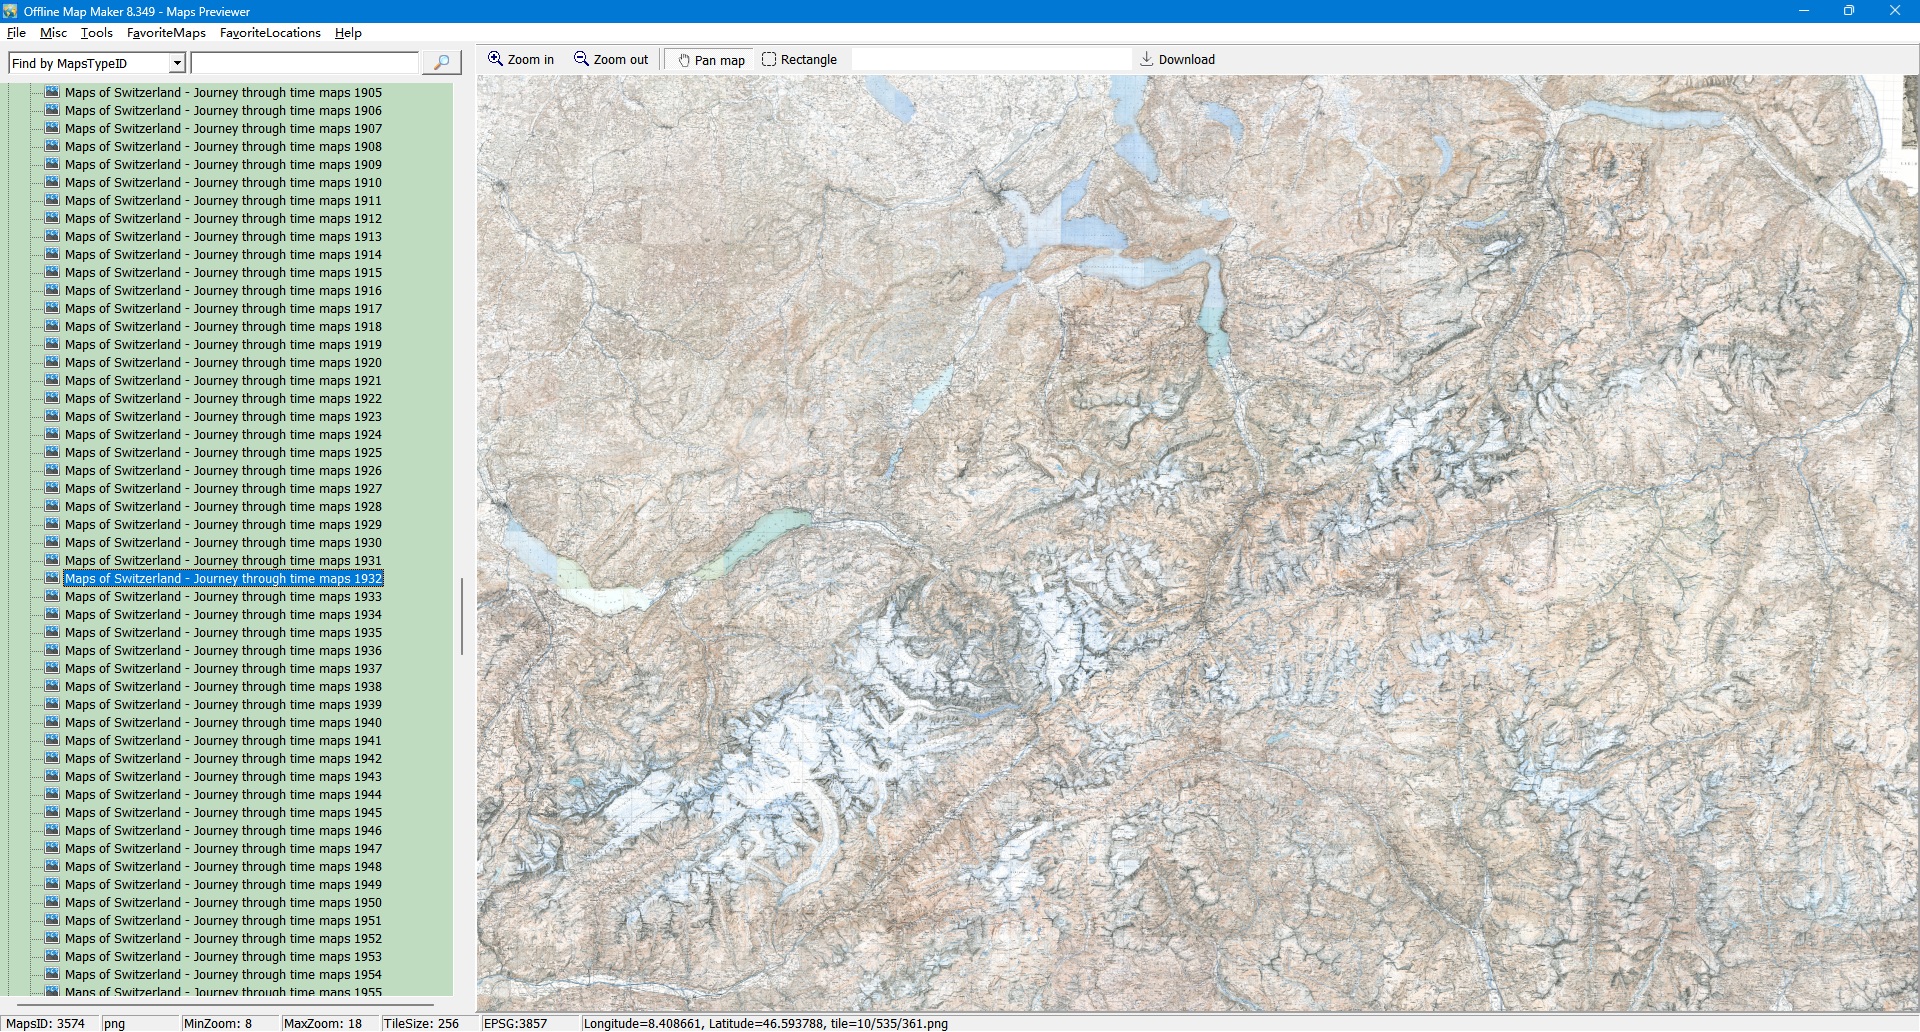Click the Download arrow icon
This screenshot has width=1920, height=1032.
1146,59
